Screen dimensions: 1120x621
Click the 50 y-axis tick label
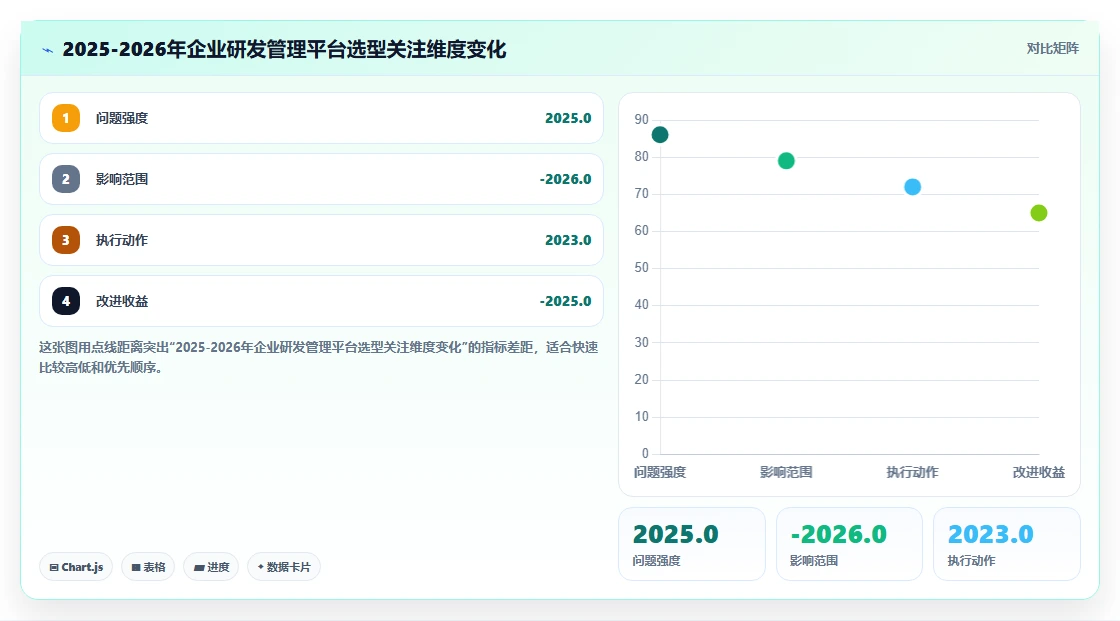click(641, 267)
